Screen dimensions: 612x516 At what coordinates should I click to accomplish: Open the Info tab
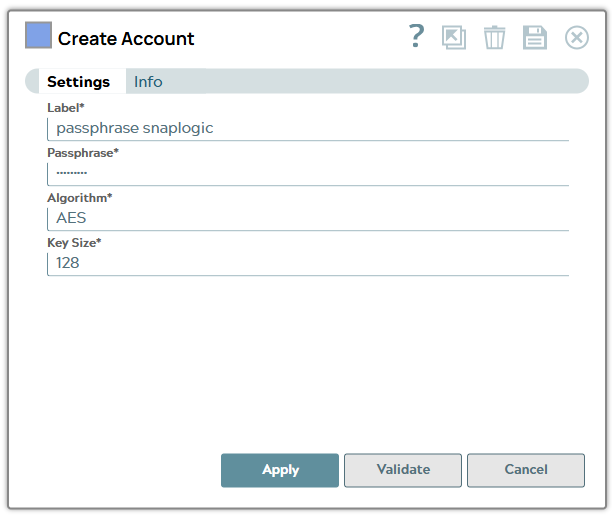pyautogui.click(x=148, y=82)
